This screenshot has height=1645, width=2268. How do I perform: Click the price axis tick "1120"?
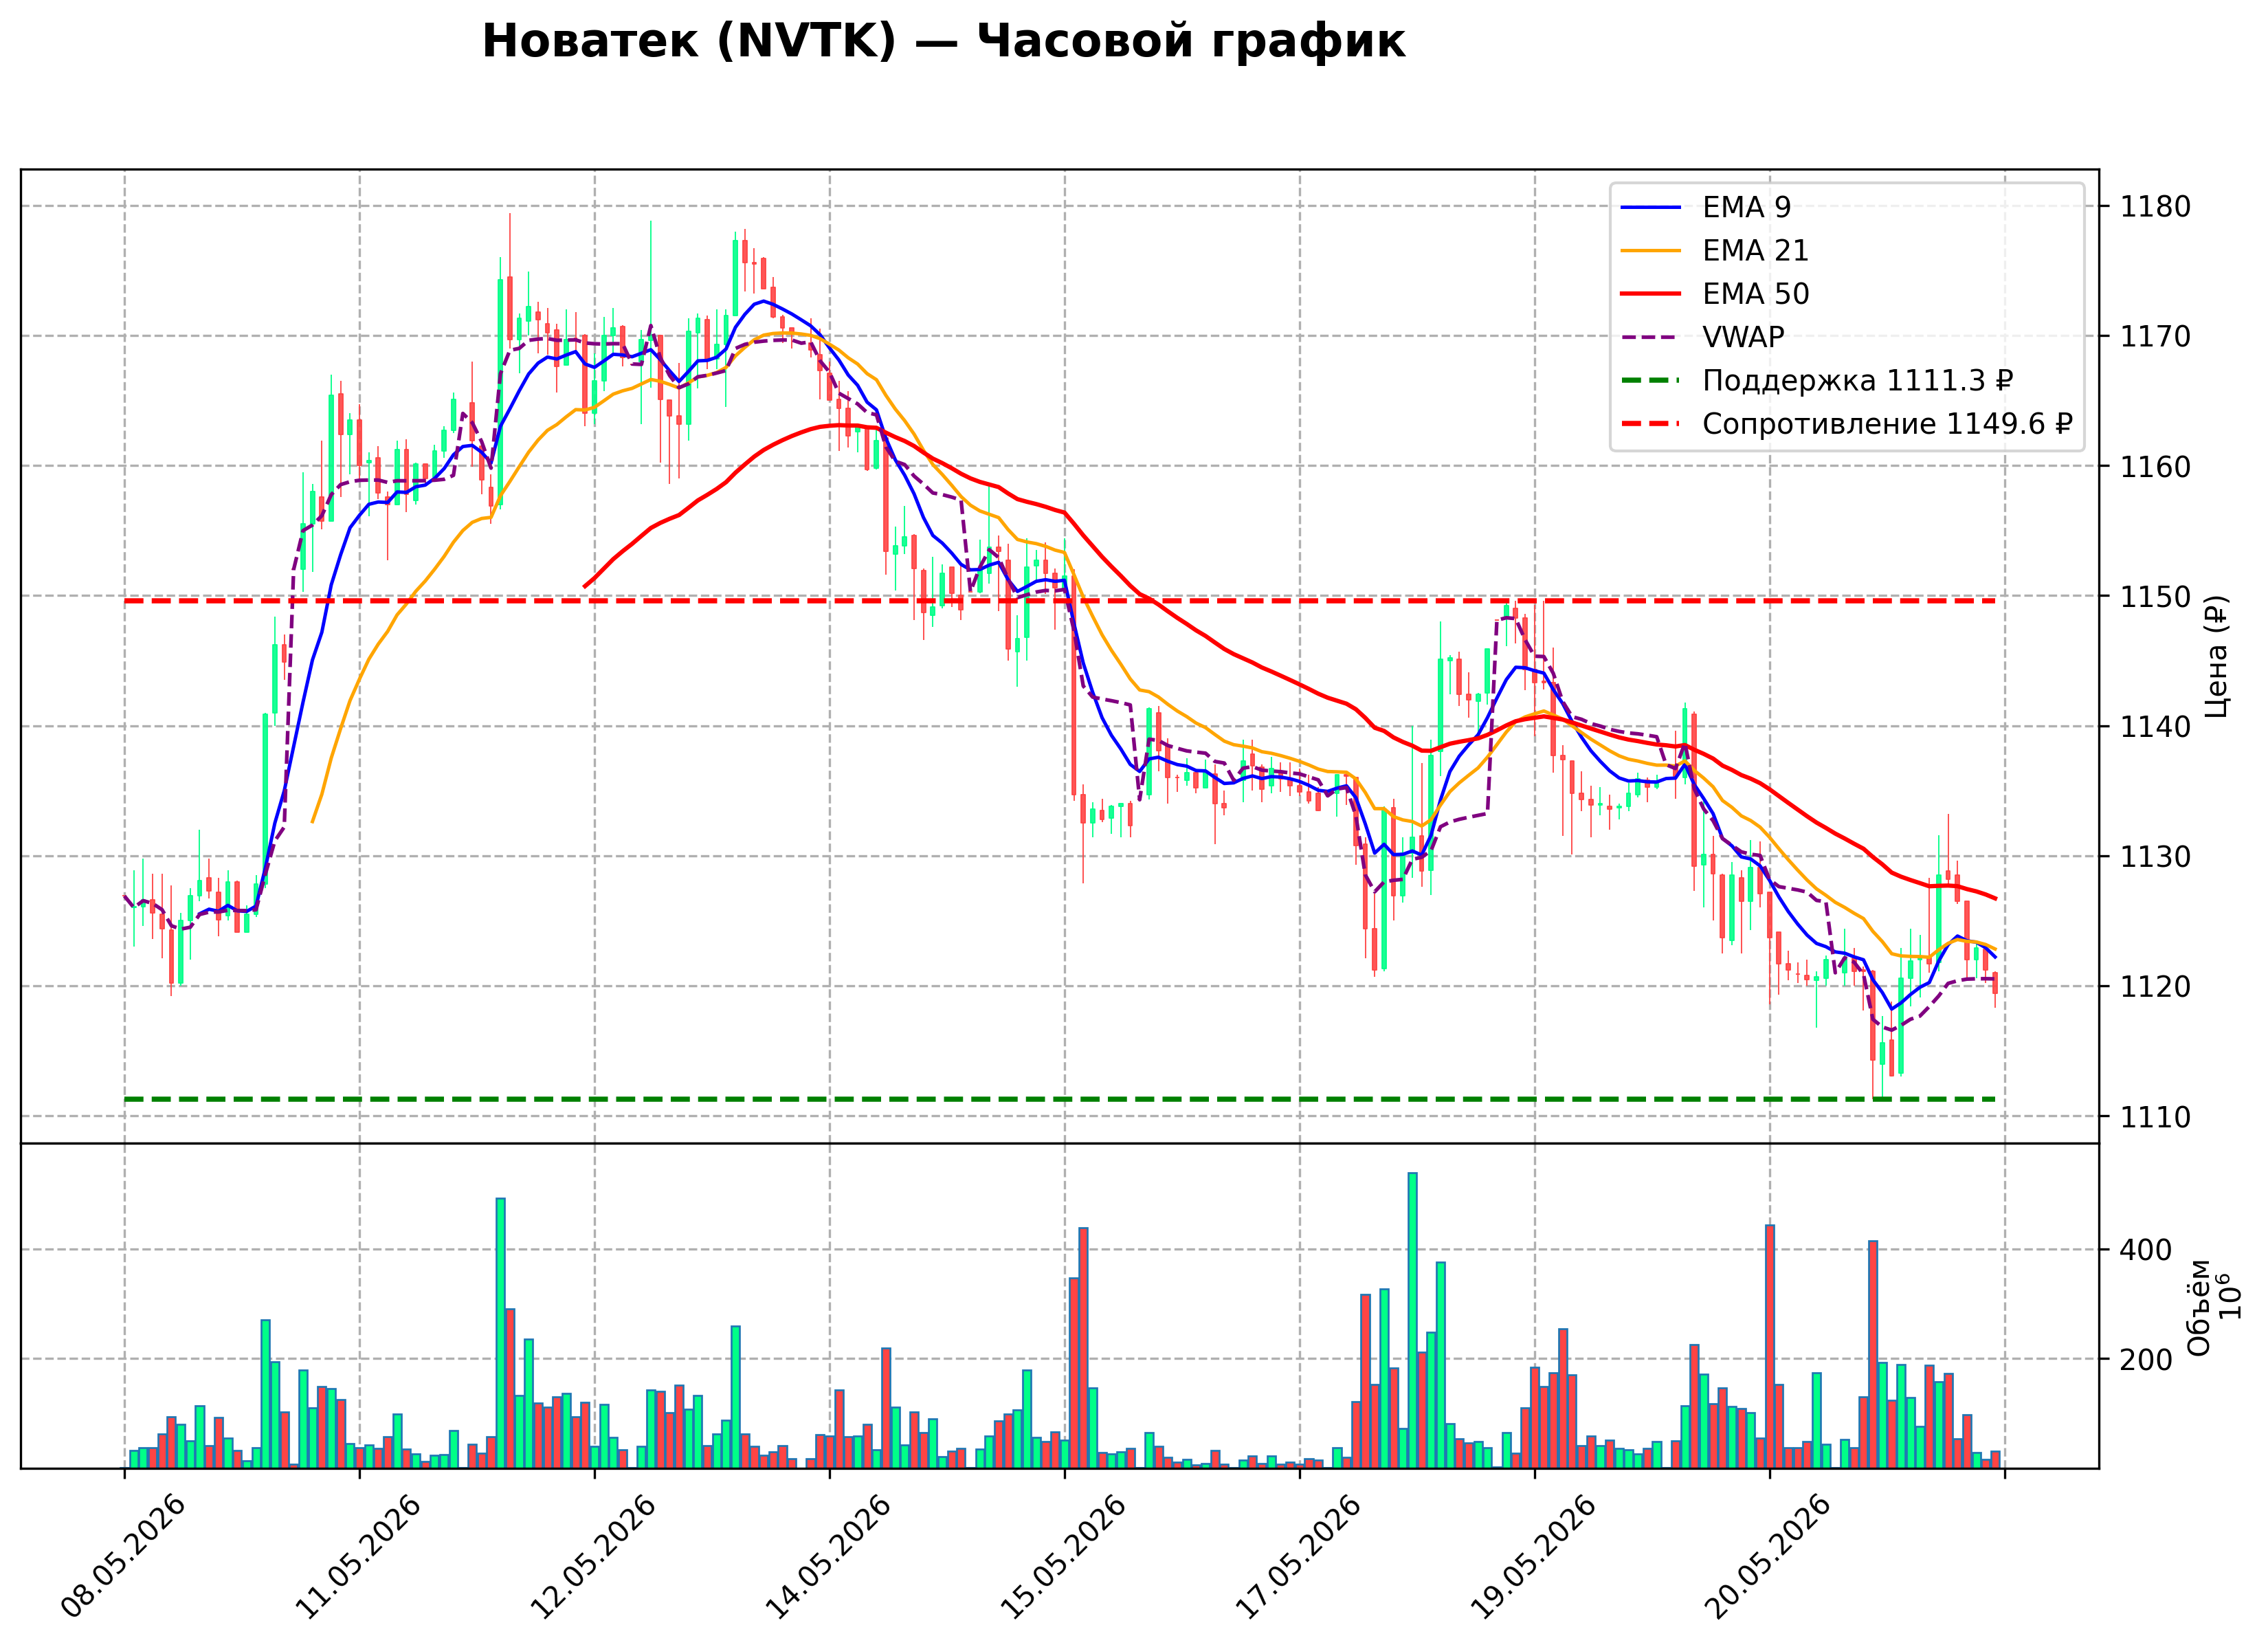point(2155,987)
